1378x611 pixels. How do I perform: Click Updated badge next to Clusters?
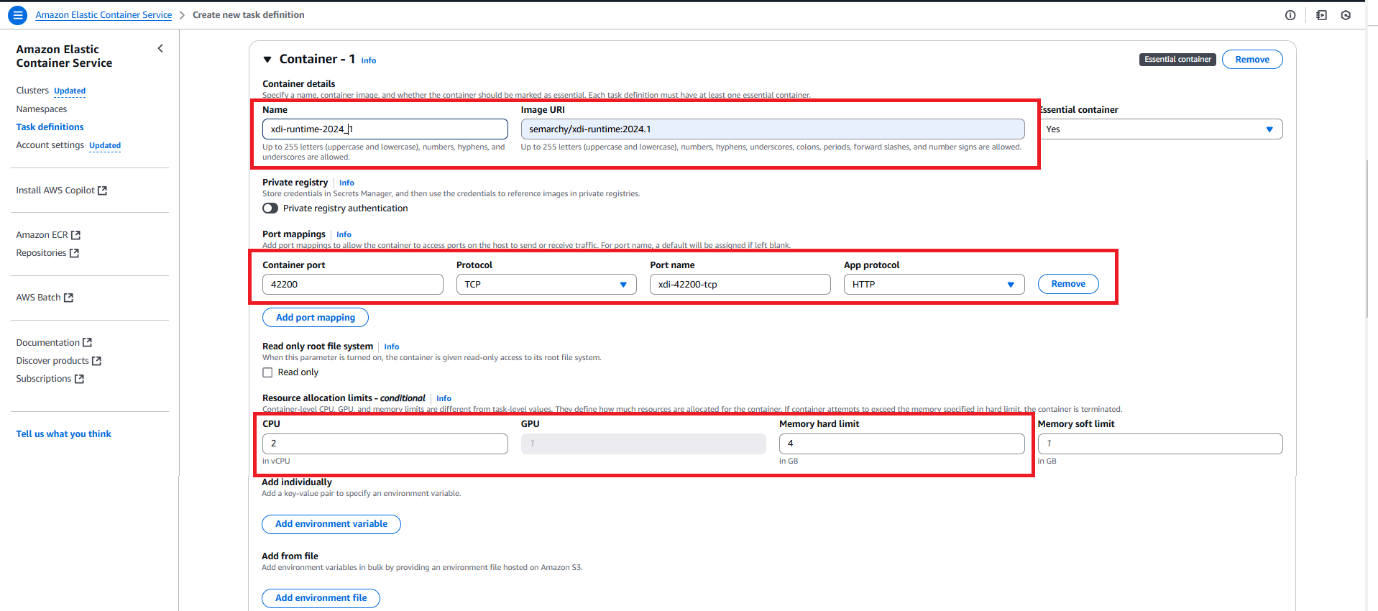click(x=70, y=91)
